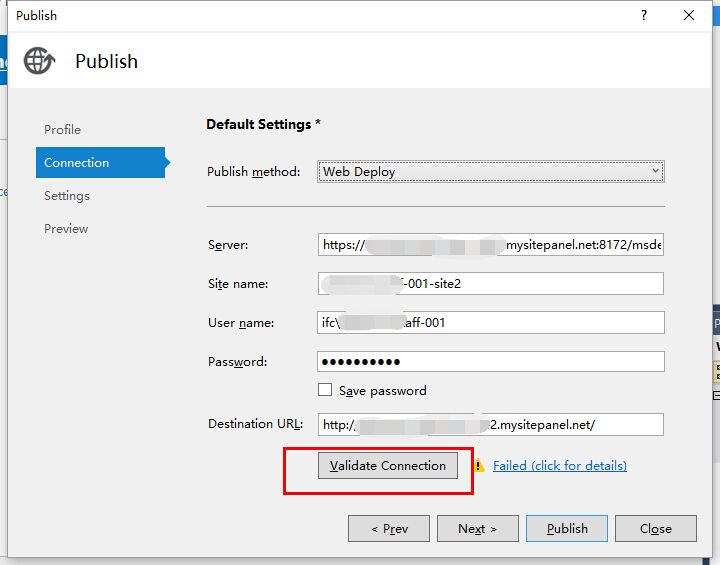Screen dimensions: 720x565
Task: Switch to the Settings step
Action: coord(66,195)
